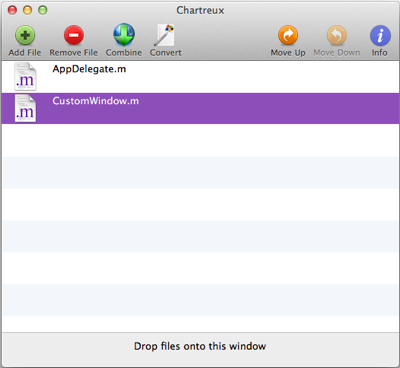
Task: Click the green Add File icon
Action: coord(25,35)
